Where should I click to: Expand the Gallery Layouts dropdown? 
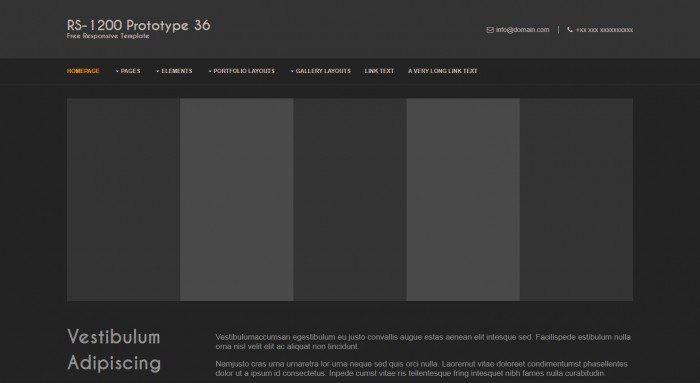point(321,71)
